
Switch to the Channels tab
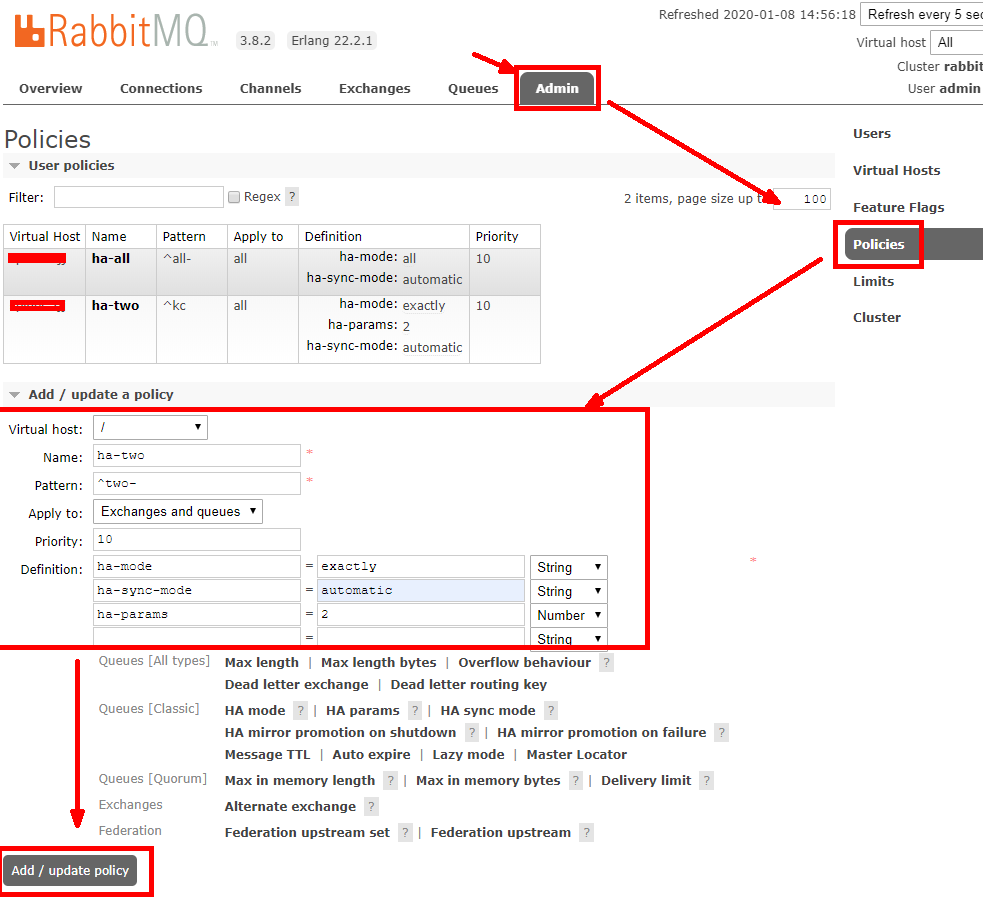[x=270, y=88]
